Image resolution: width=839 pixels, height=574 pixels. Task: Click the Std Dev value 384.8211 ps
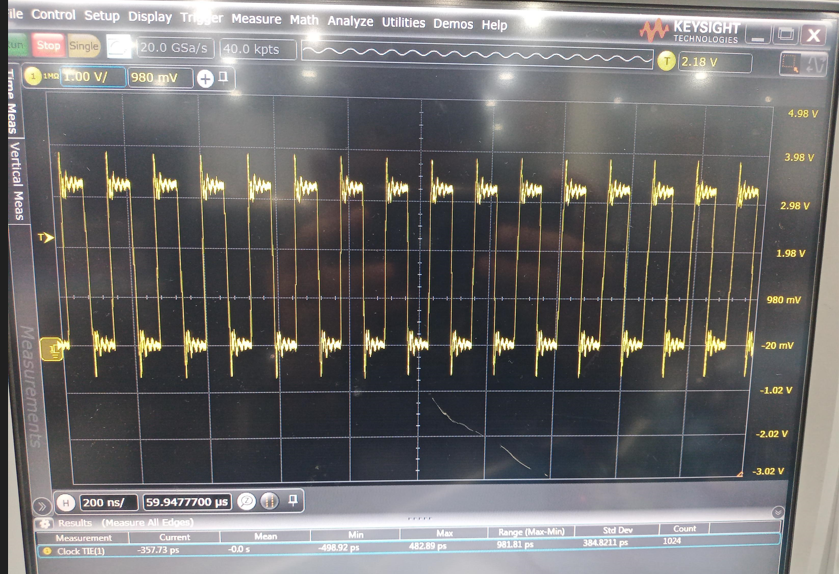click(x=605, y=542)
